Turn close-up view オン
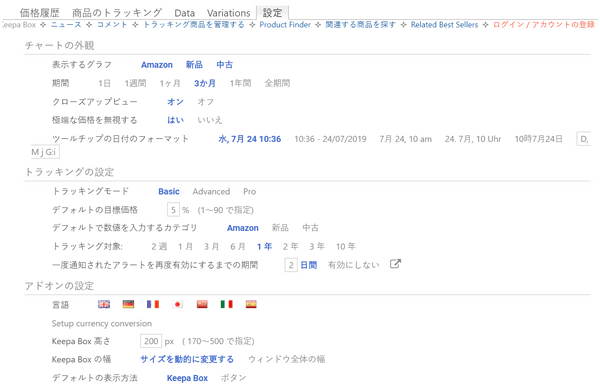This screenshot has height=388, width=600. coord(175,102)
